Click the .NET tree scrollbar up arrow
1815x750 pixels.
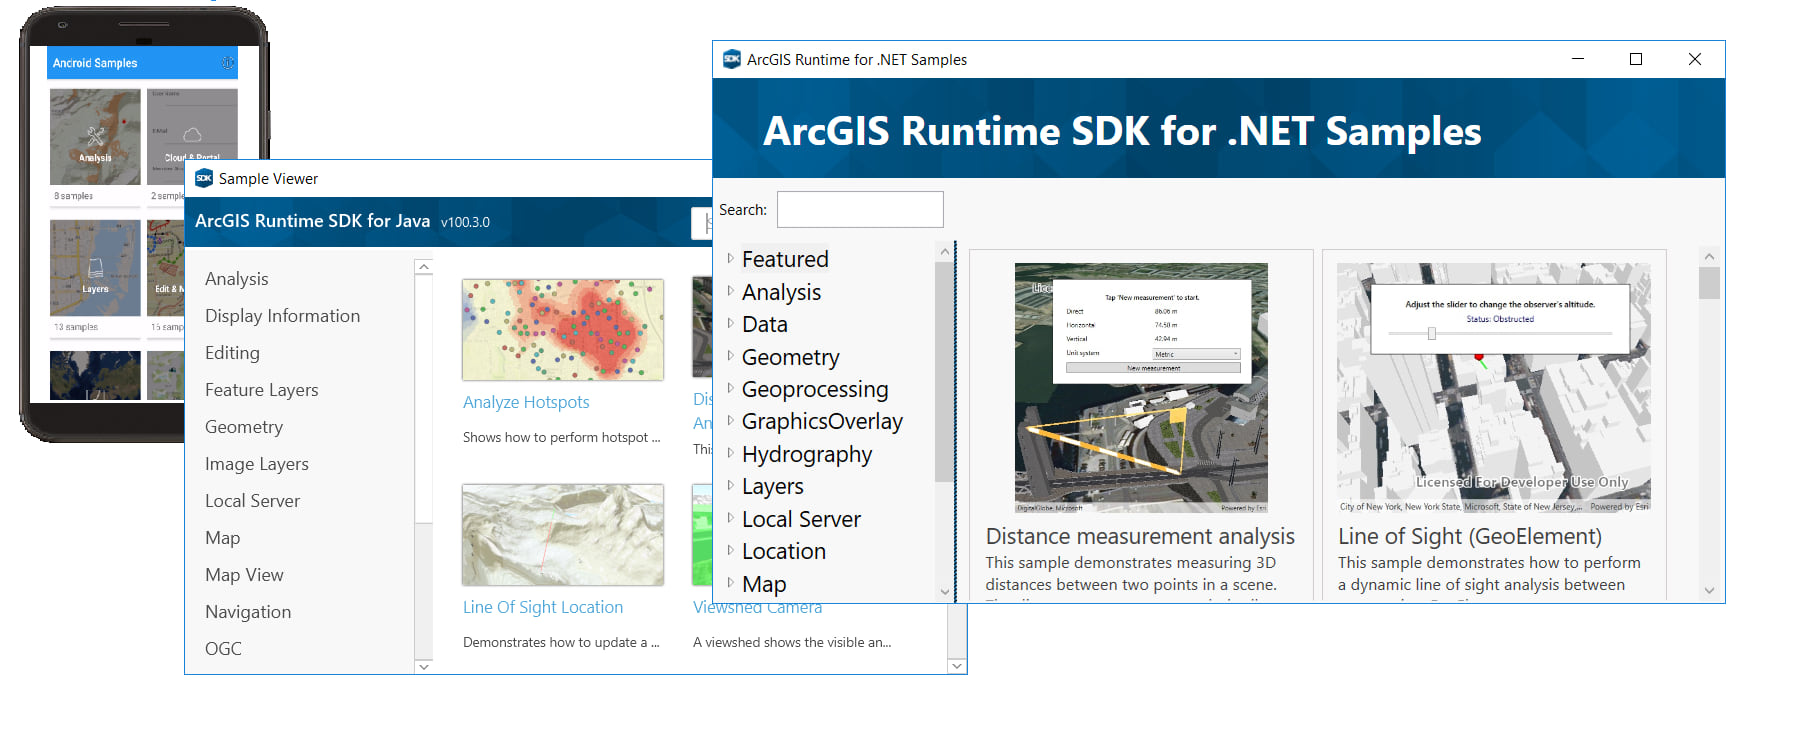[x=944, y=251]
